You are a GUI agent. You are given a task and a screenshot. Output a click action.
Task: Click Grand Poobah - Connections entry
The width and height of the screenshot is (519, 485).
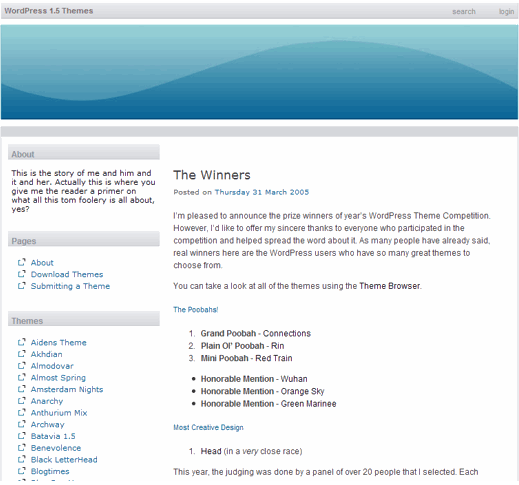[256, 333]
